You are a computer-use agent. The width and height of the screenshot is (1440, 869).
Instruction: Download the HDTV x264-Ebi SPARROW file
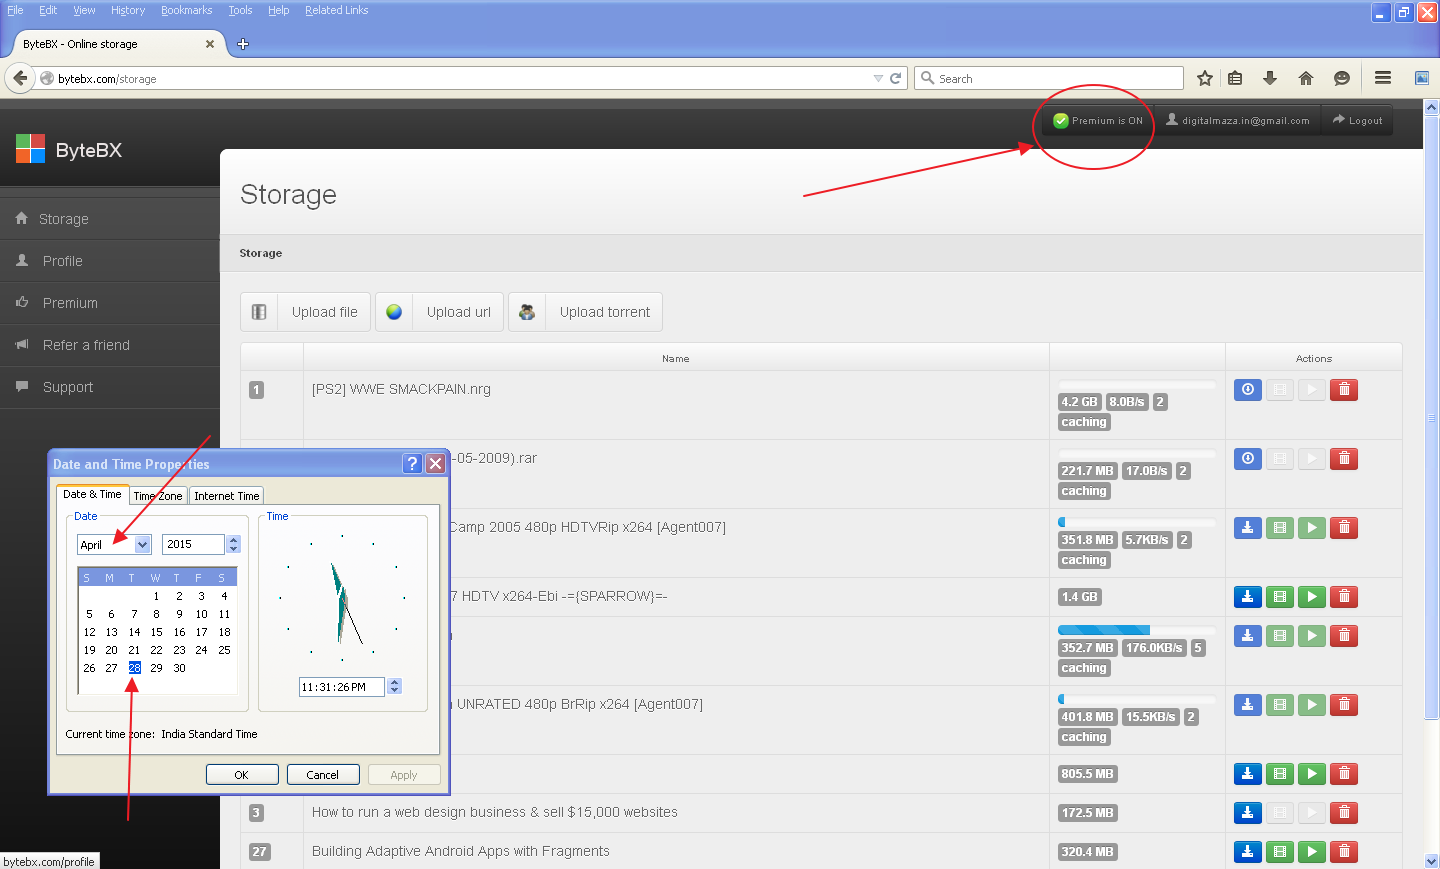pyautogui.click(x=1248, y=597)
